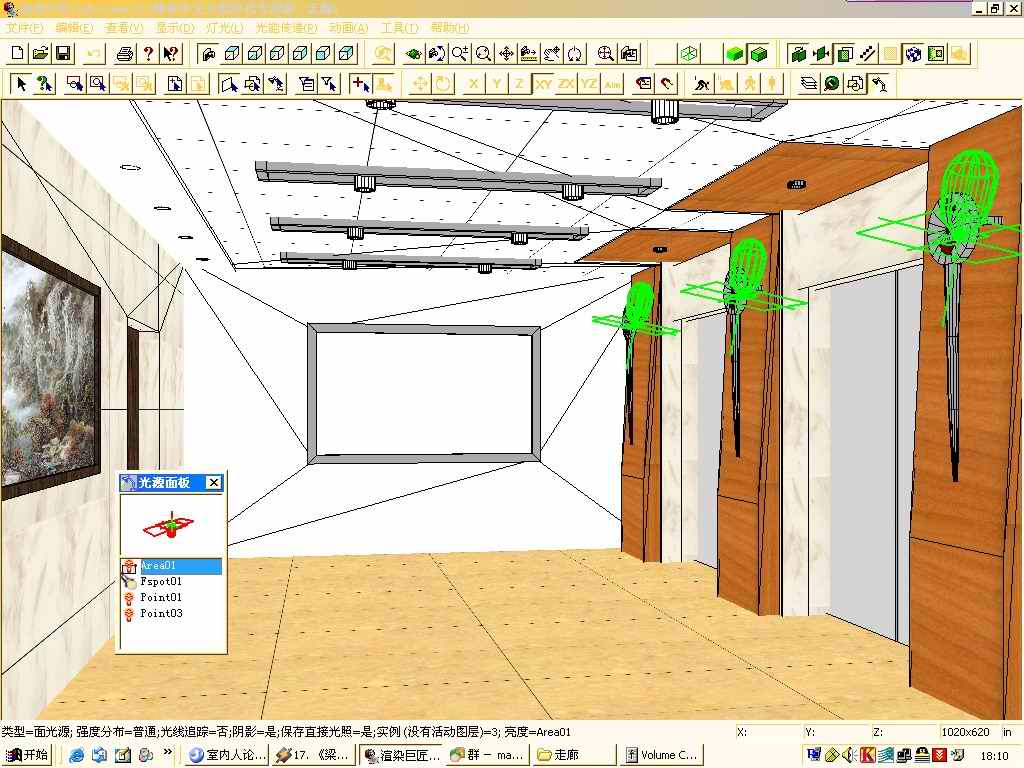
Task: Open help with the red question mark icon
Action: [148, 54]
